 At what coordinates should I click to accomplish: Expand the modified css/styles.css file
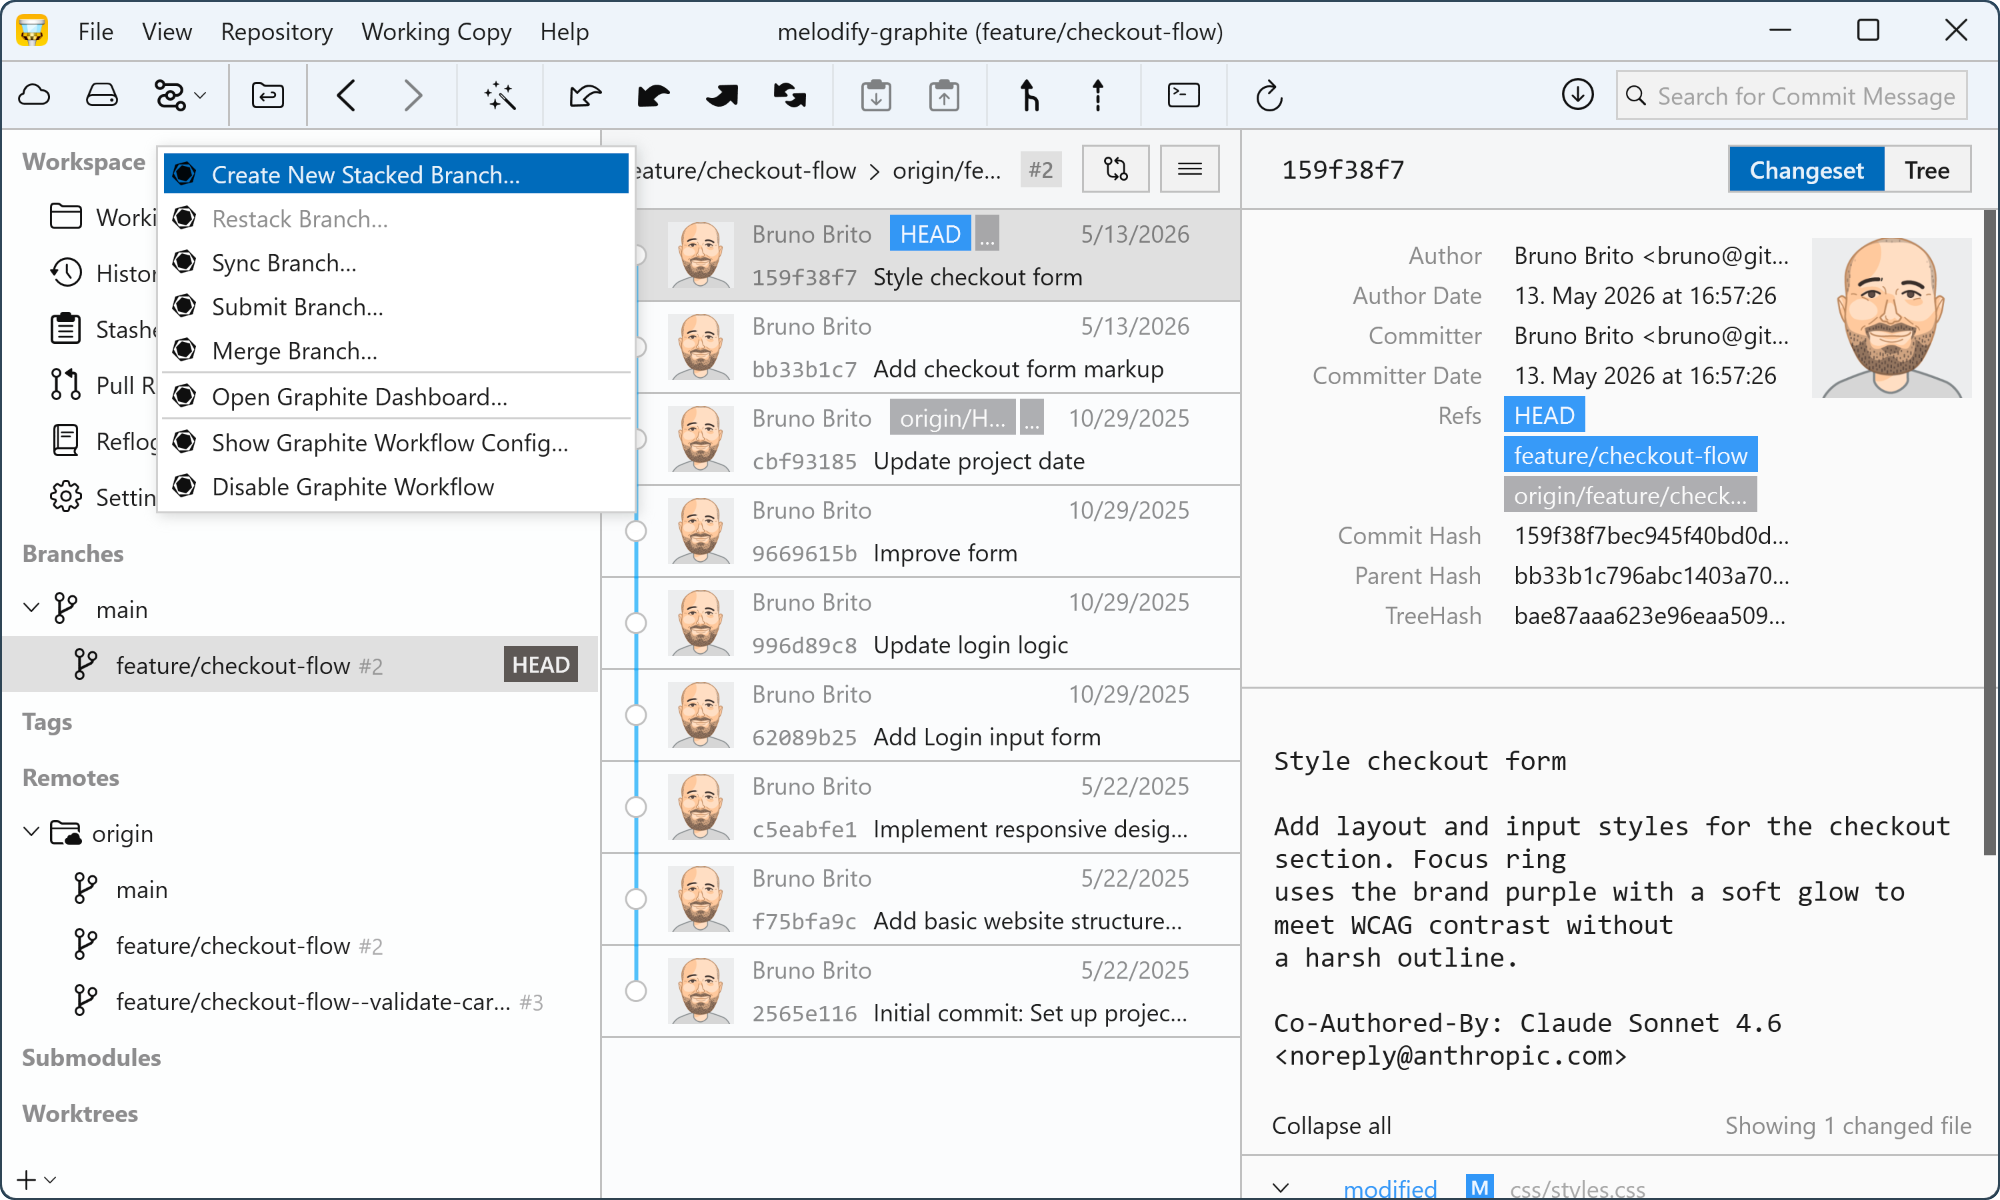(x=1281, y=1187)
